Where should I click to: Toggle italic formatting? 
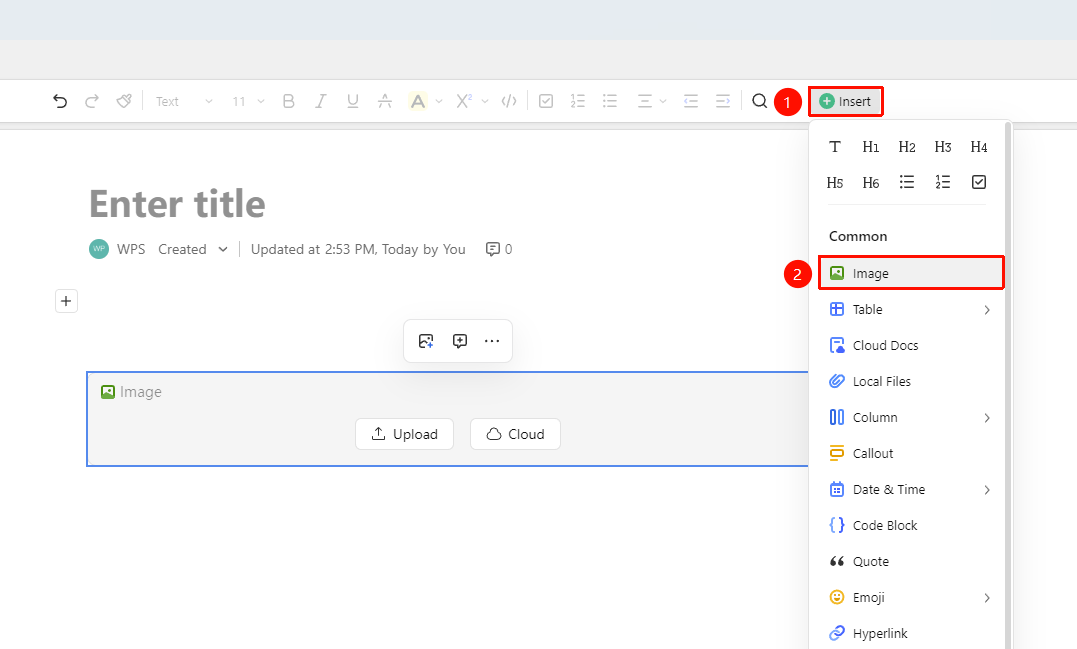coord(321,102)
